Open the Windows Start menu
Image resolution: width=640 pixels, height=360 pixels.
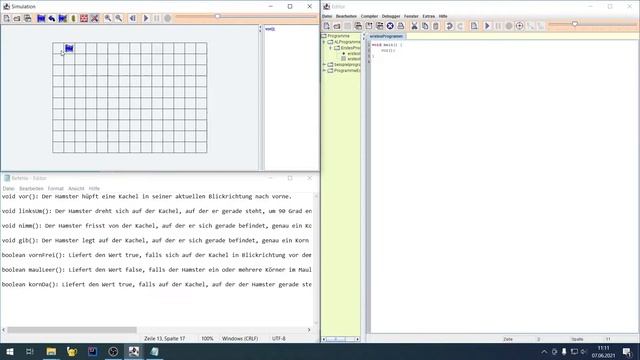pyautogui.click(x=9, y=351)
